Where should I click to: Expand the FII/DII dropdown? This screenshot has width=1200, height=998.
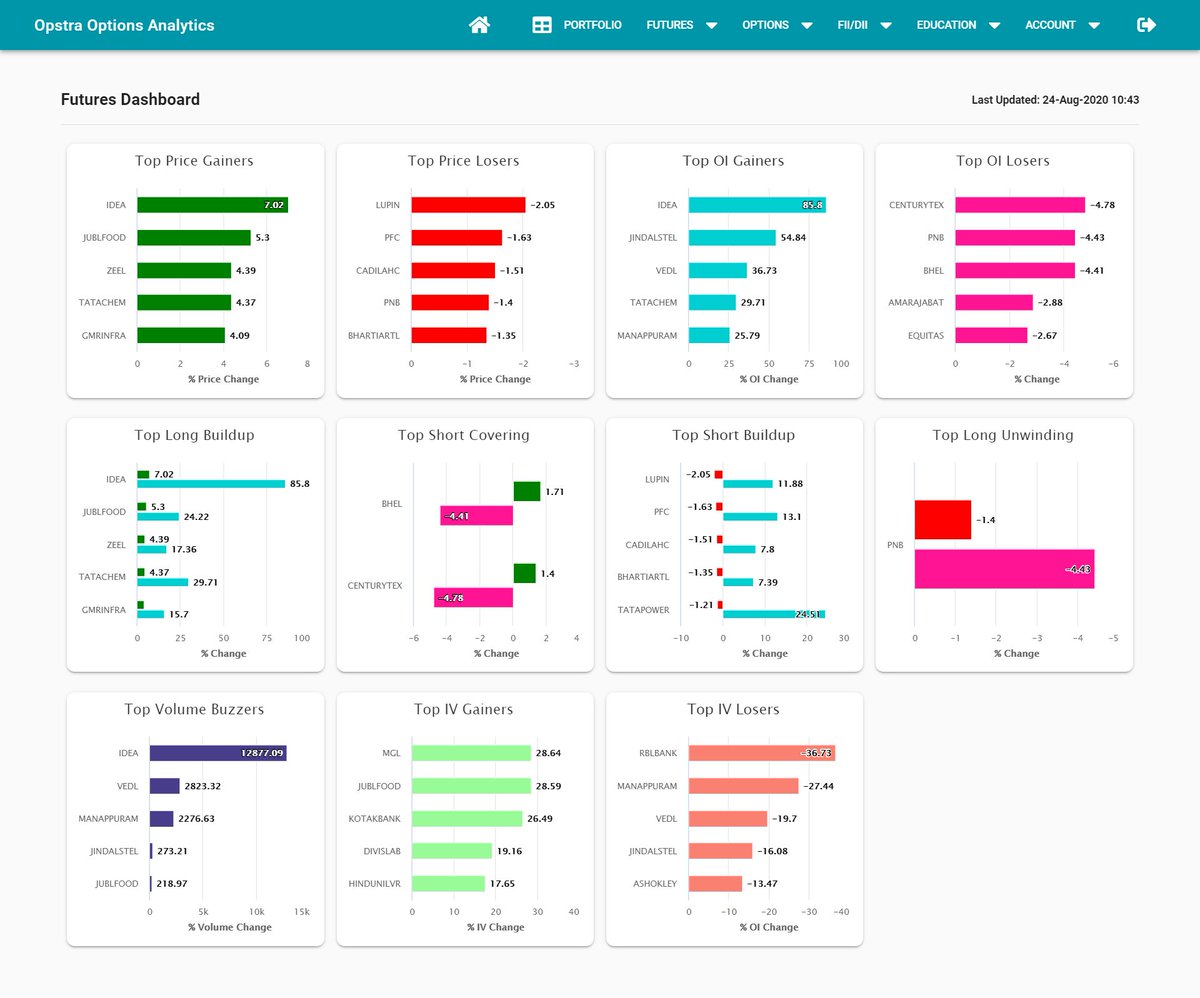[864, 25]
